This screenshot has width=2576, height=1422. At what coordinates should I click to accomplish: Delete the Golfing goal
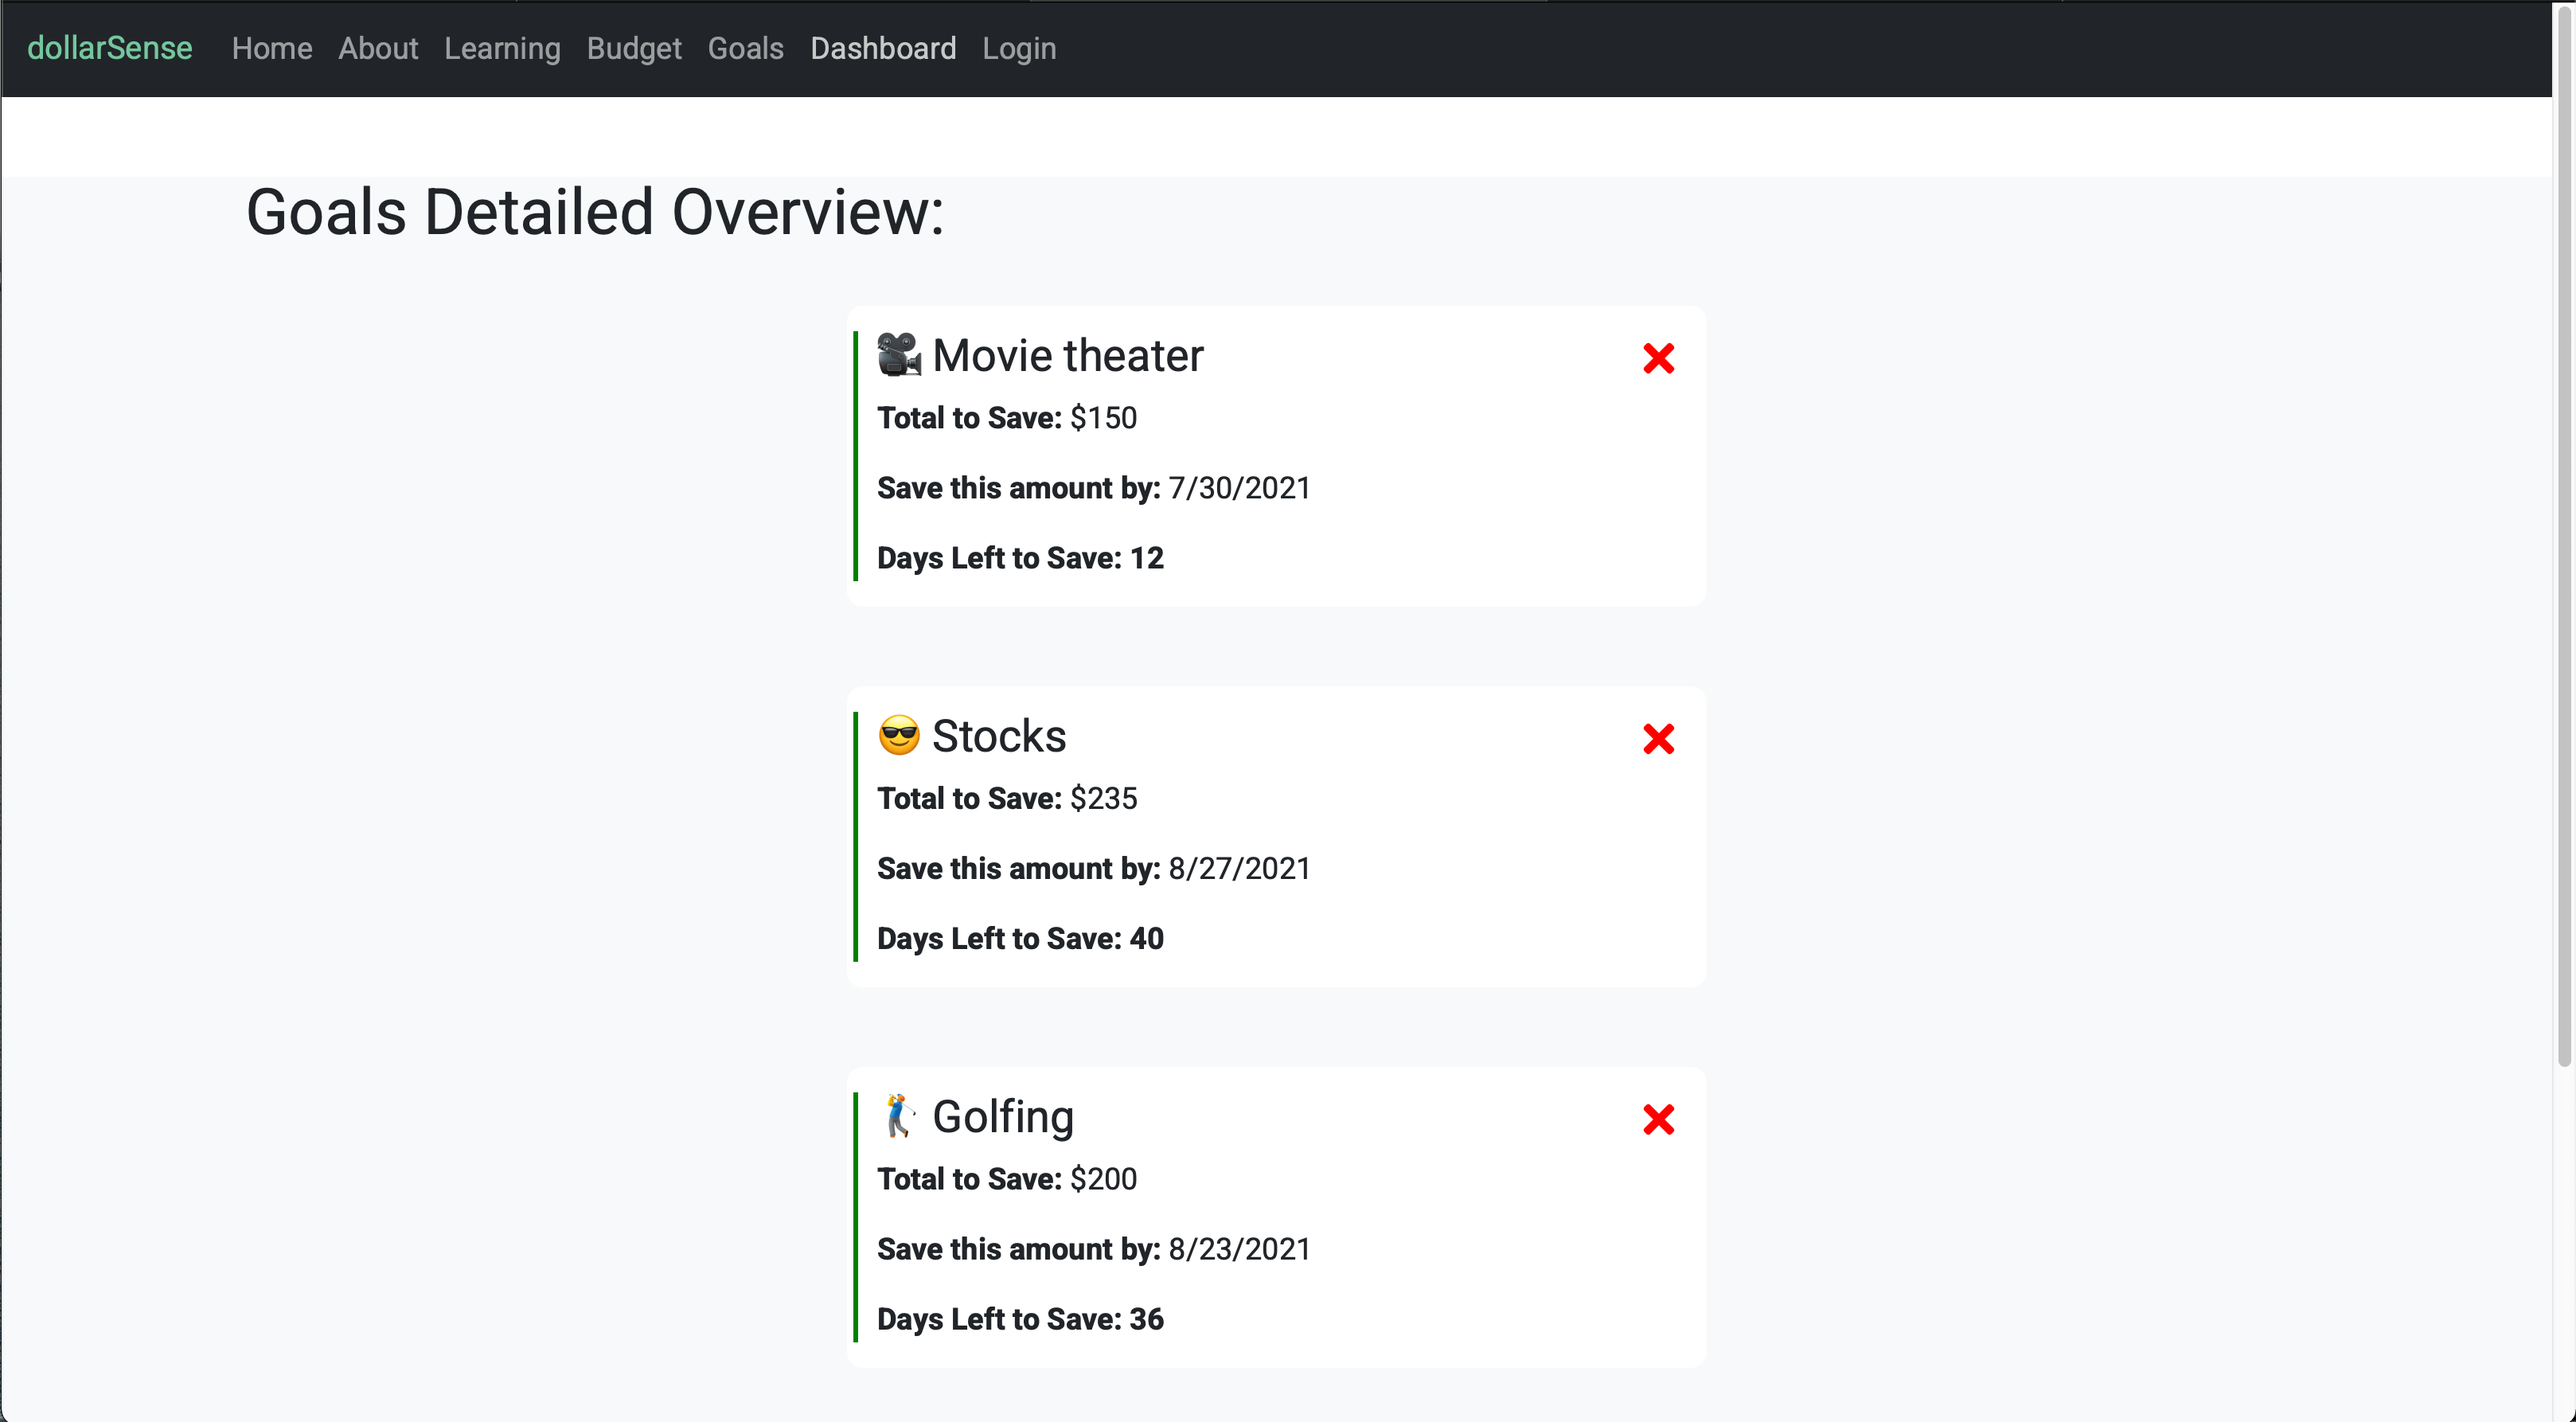(x=1658, y=1119)
